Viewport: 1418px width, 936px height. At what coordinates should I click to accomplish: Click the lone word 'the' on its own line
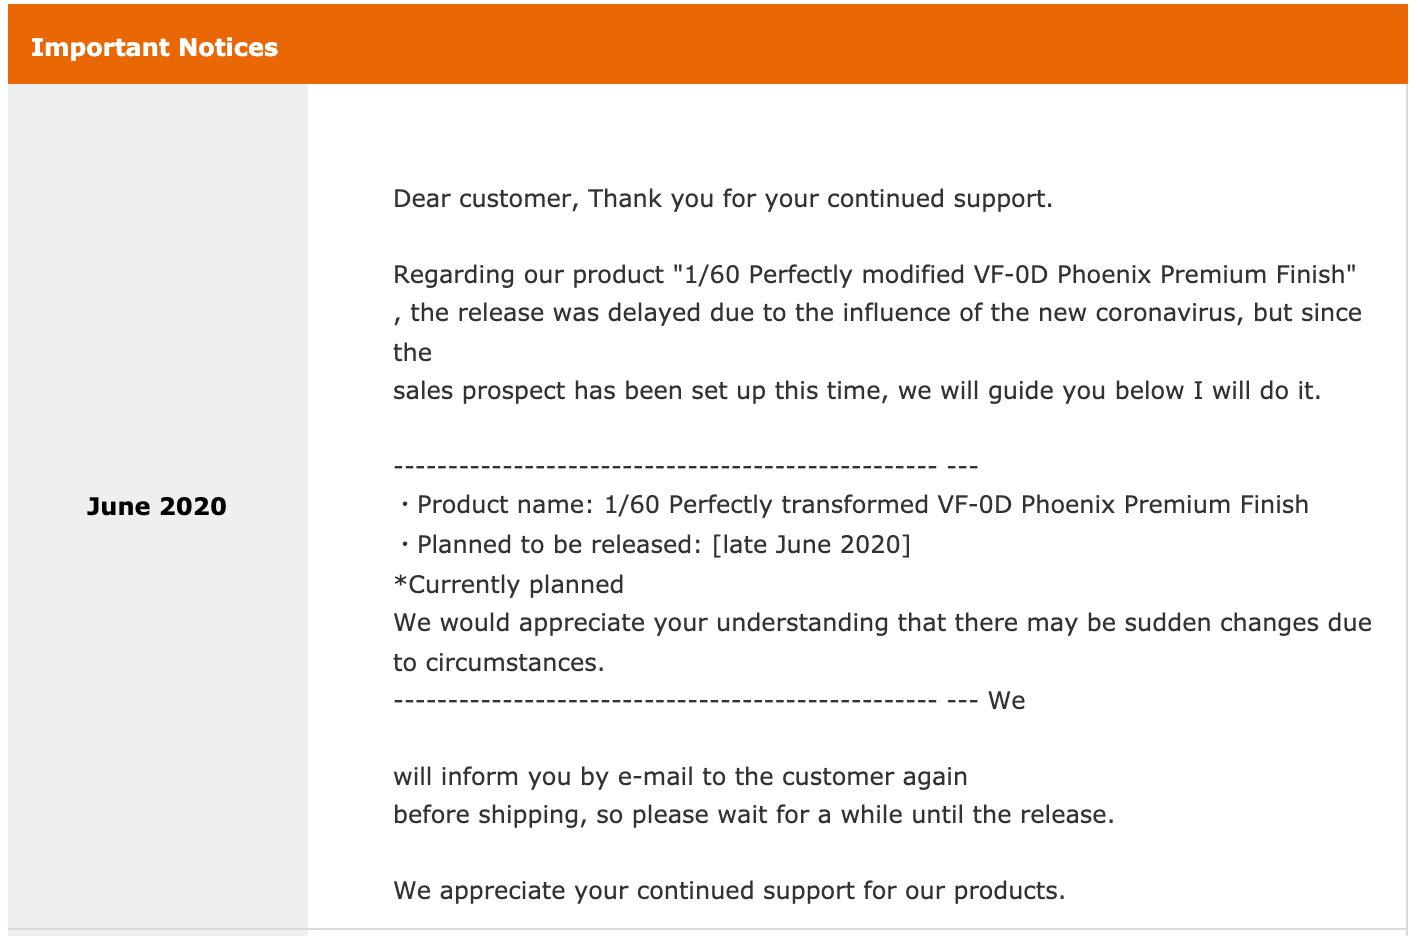click(x=412, y=352)
